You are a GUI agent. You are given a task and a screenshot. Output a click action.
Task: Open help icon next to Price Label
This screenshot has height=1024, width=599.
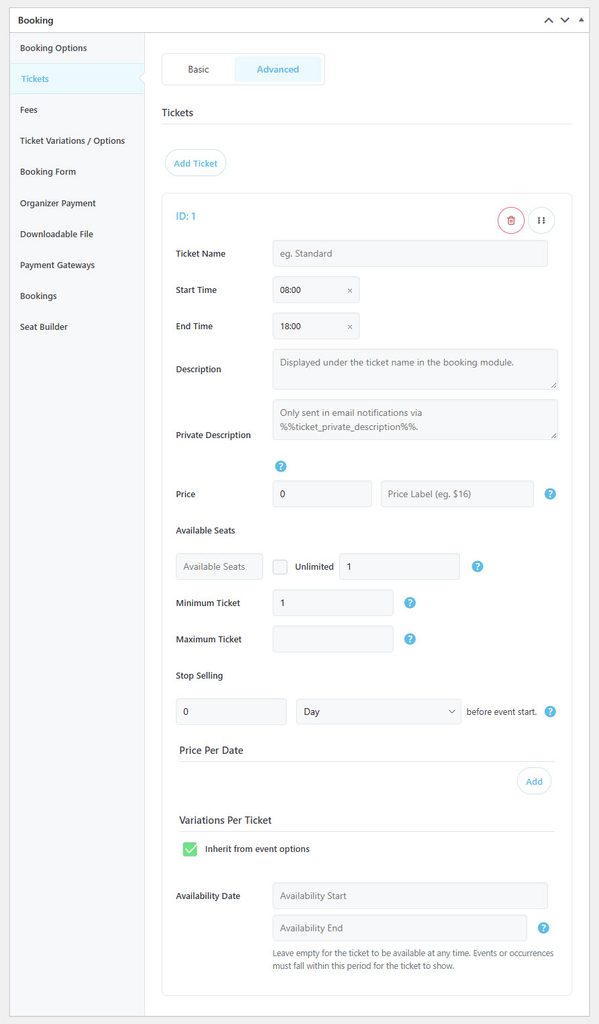point(550,494)
